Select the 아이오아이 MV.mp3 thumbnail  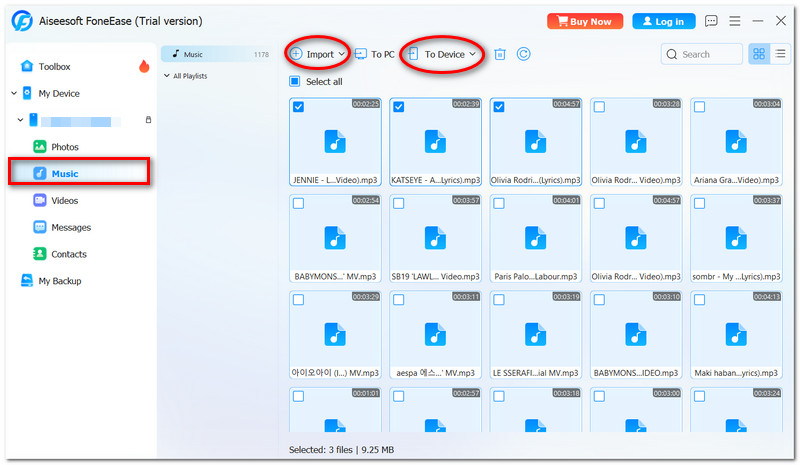(335, 335)
